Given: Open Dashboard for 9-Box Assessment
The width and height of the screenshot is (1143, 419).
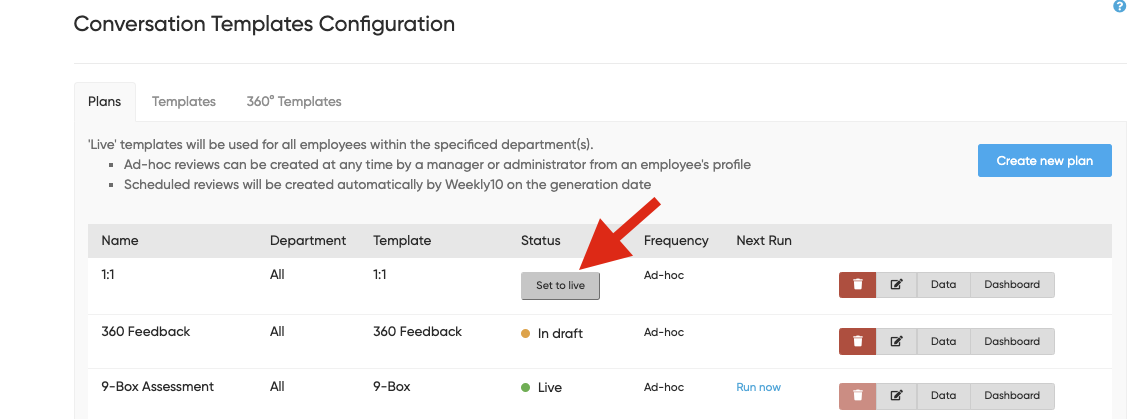Looking at the screenshot, I should (1012, 396).
